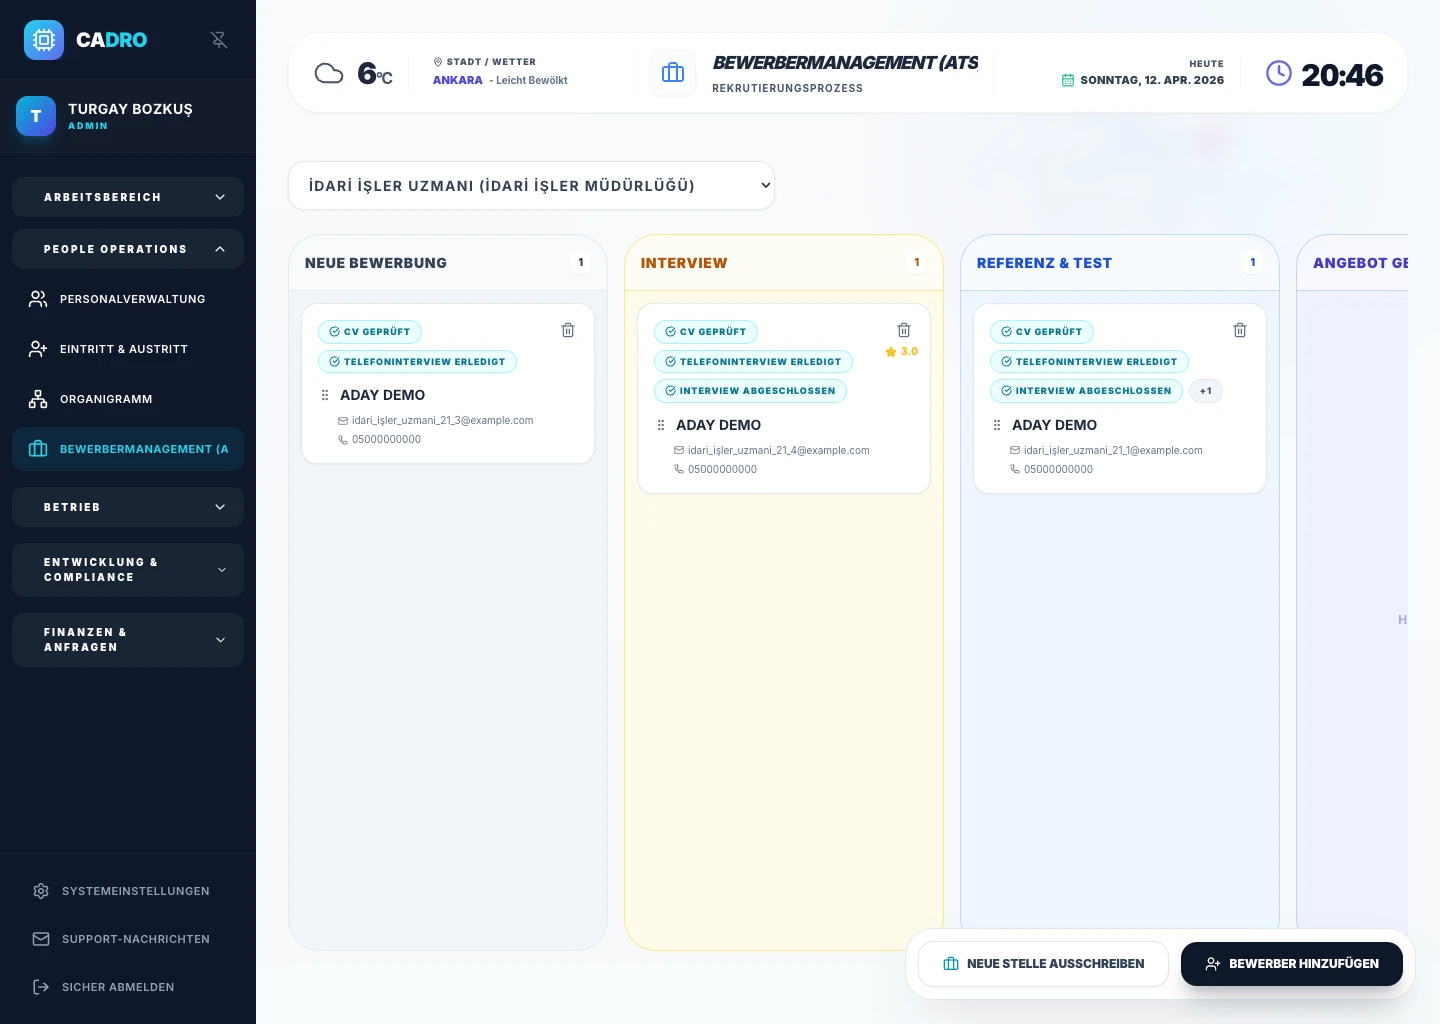The height and width of the screenshot is (1024, 1440).
Task: Open Eintritt & Austritt page
Action: pyautogui.click(x=128, y=349)
